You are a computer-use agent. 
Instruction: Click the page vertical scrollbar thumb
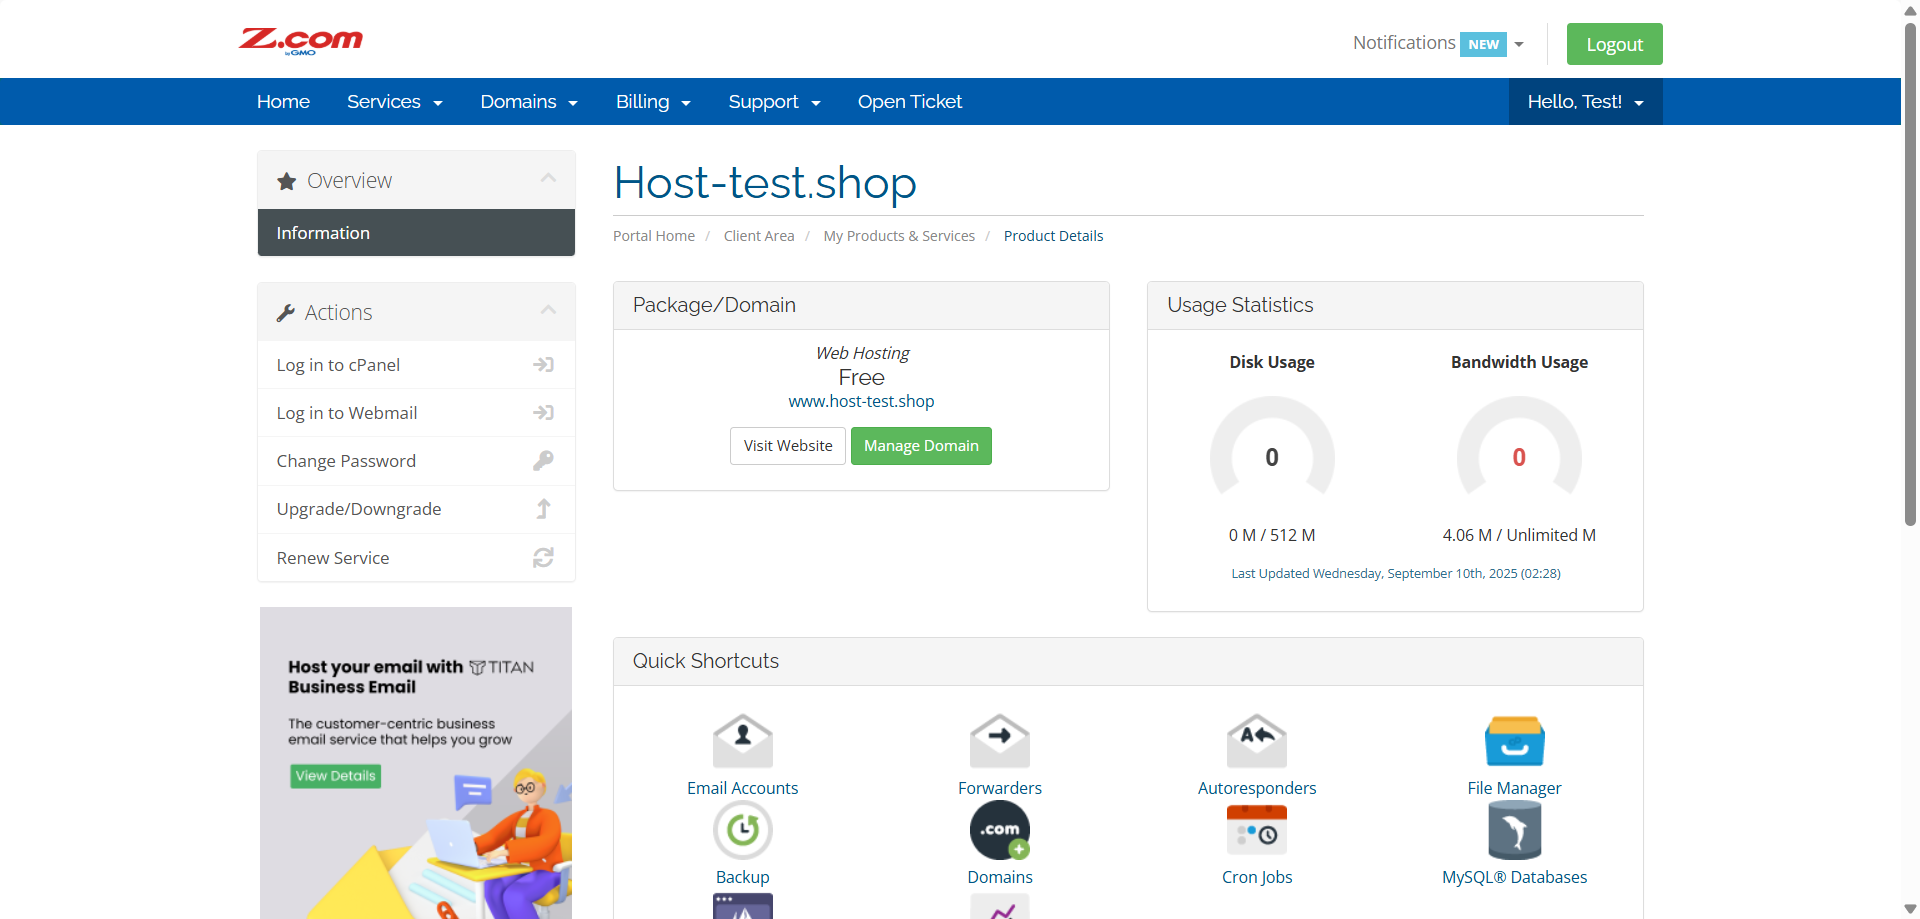1910,273
